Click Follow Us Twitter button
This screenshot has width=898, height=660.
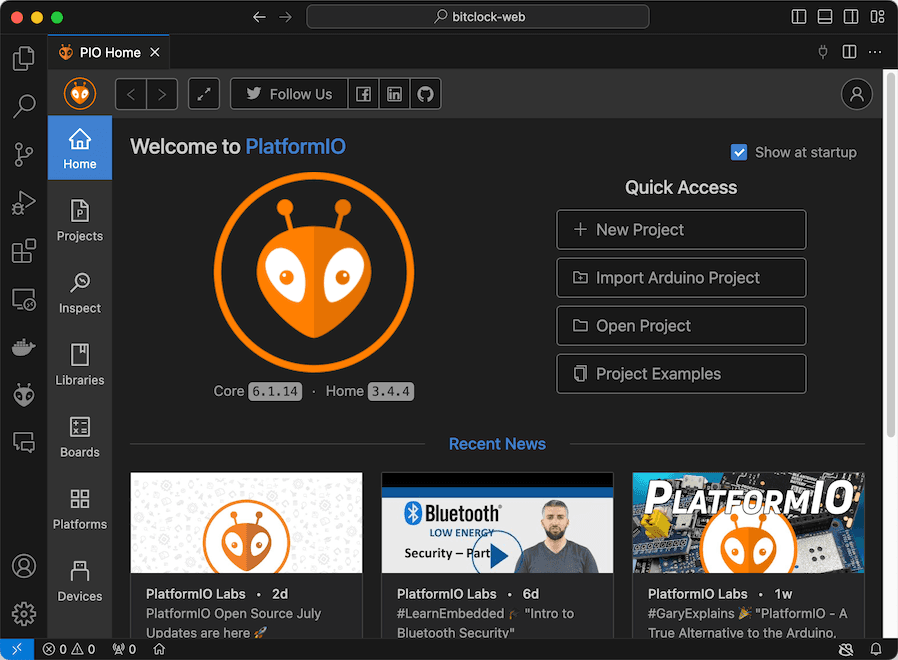click(289, 94)
